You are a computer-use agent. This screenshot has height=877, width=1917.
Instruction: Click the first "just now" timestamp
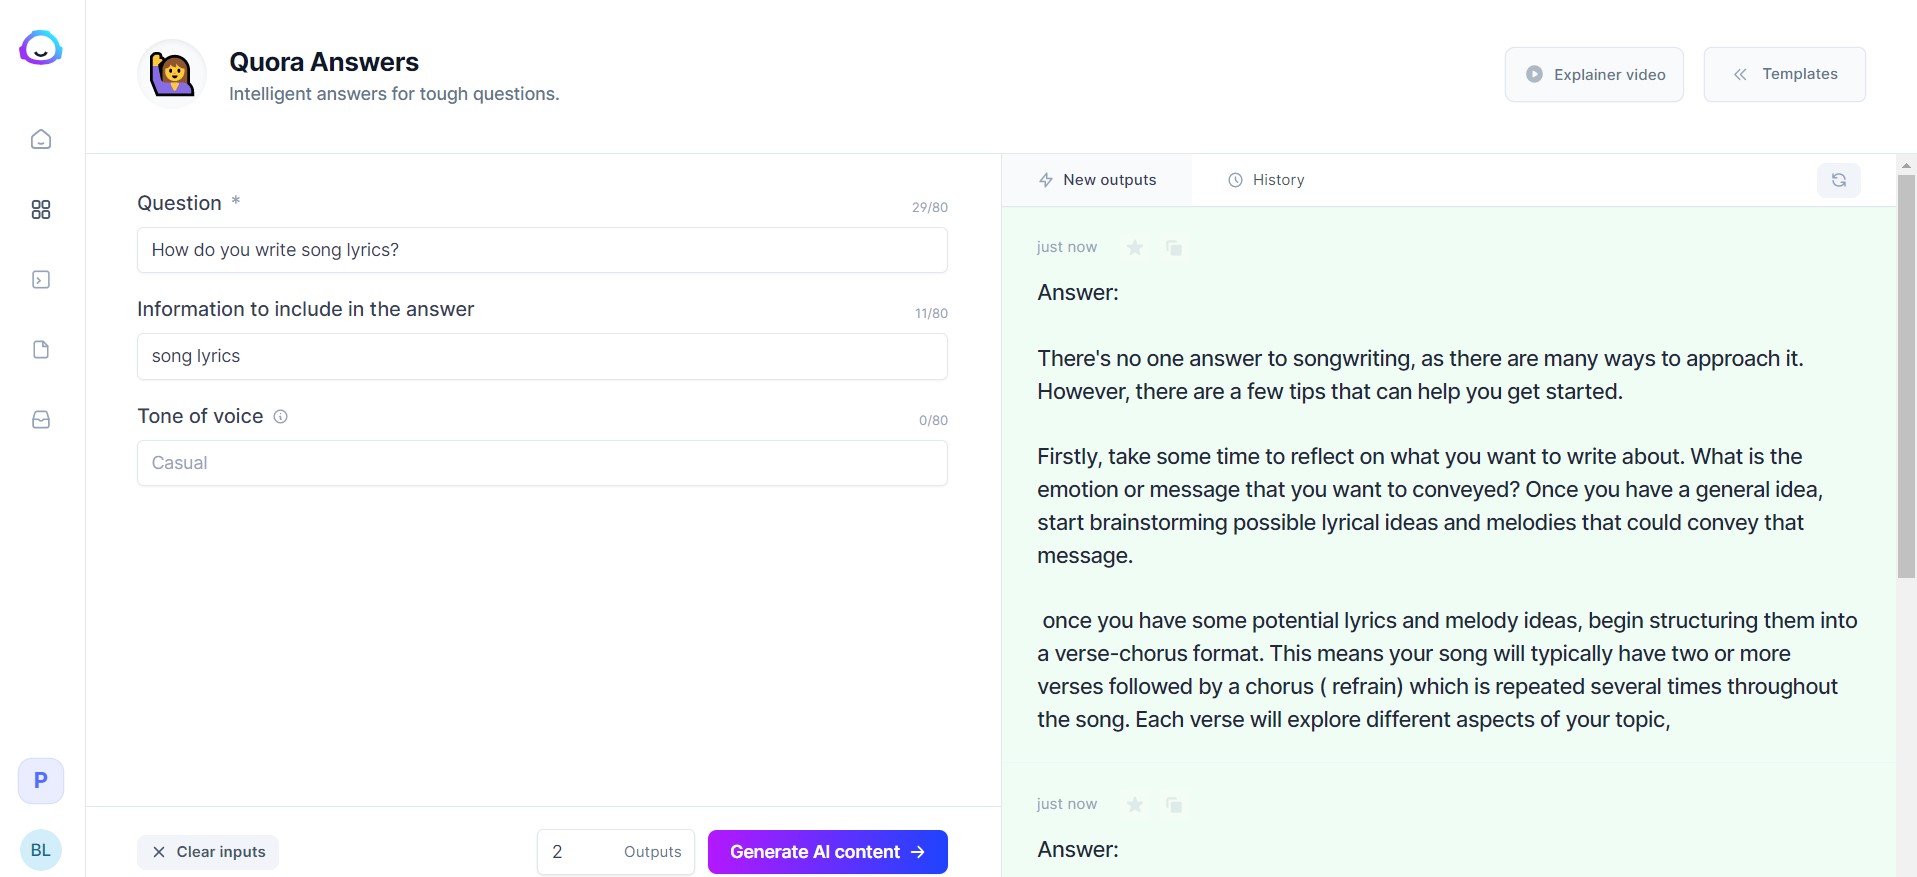coord(1067,247)
